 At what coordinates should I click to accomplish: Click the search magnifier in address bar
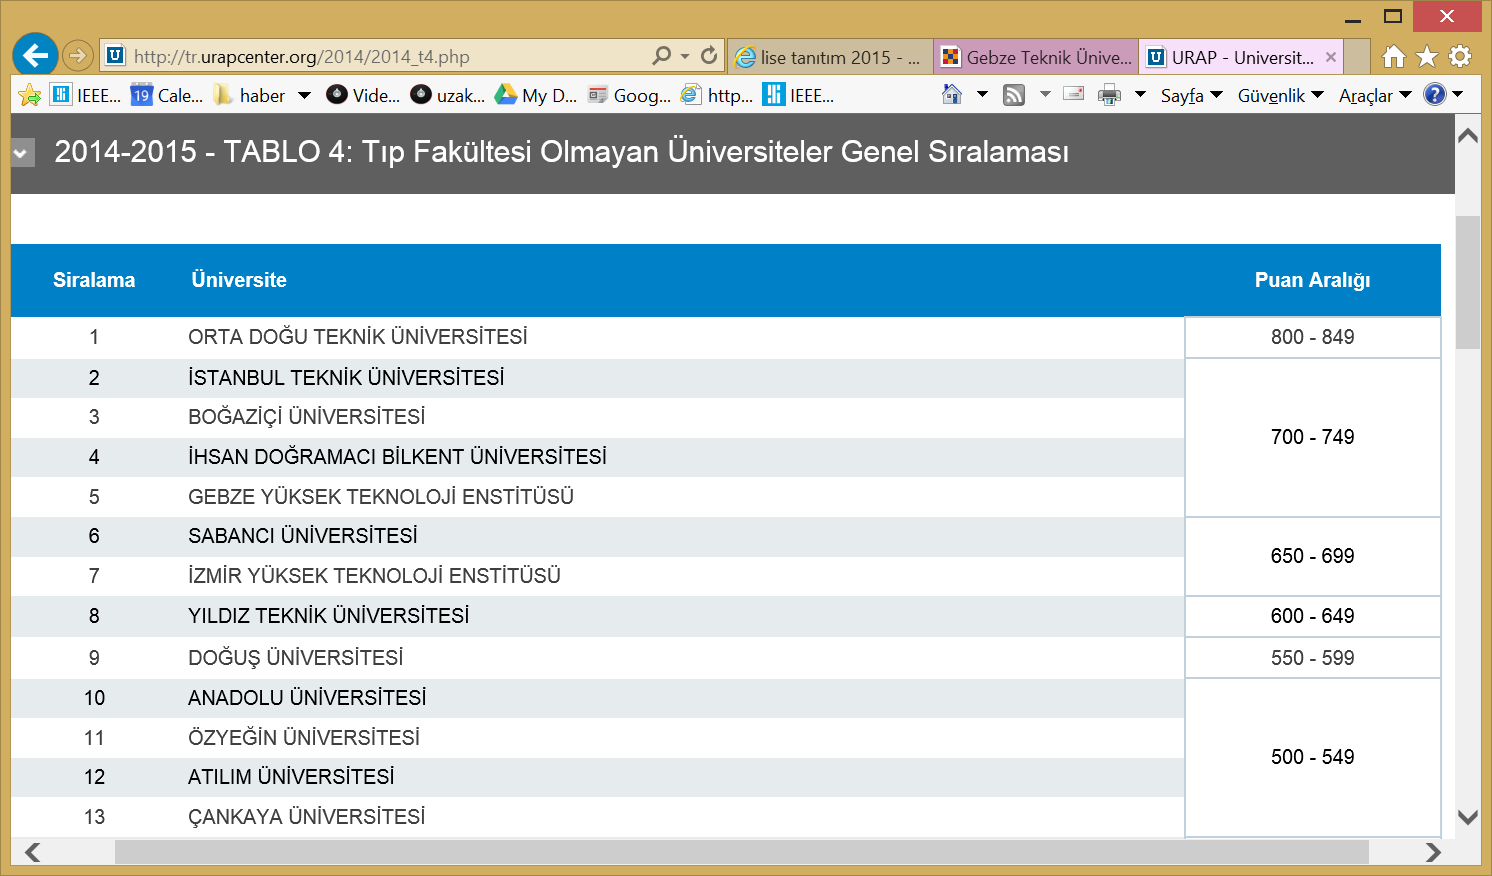tap(661, 56)
